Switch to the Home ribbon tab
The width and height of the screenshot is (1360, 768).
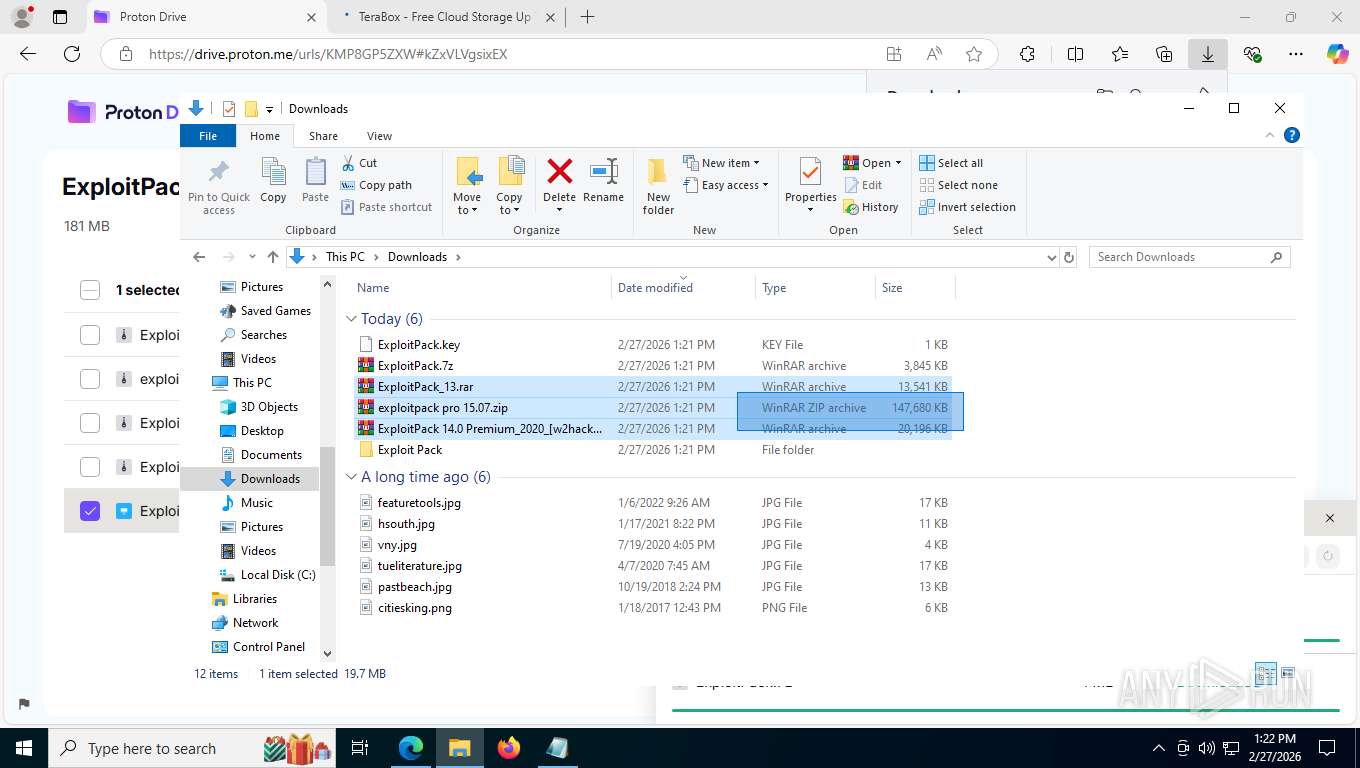click(265, 136)
